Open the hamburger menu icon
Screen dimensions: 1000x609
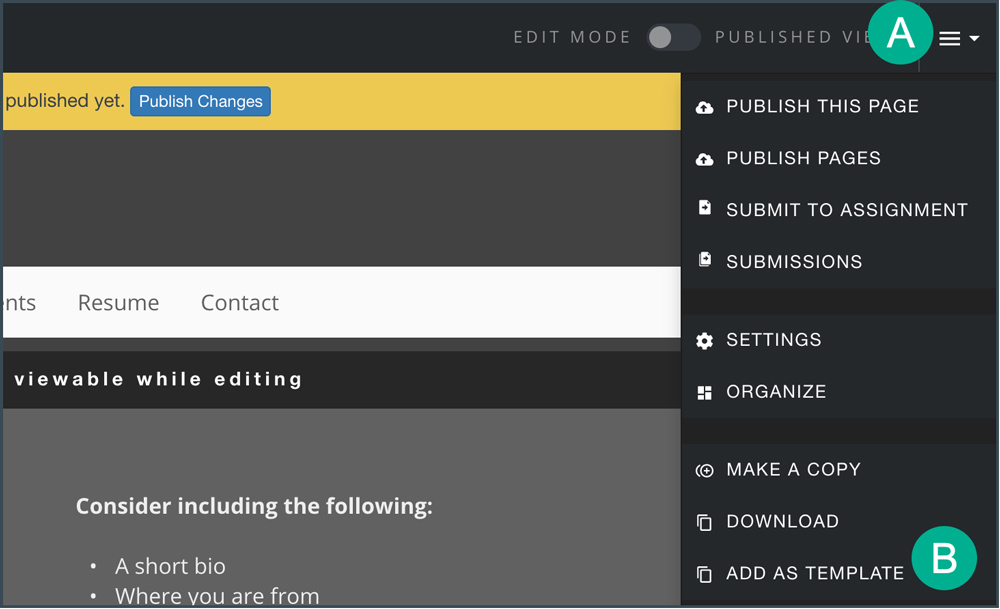pos(950,38)
